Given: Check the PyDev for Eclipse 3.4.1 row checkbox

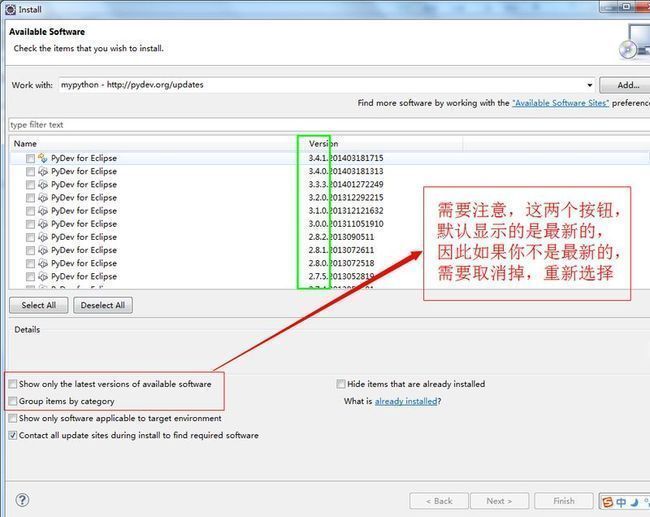Looking at the screenshot, I should click(x=30, y=158).
